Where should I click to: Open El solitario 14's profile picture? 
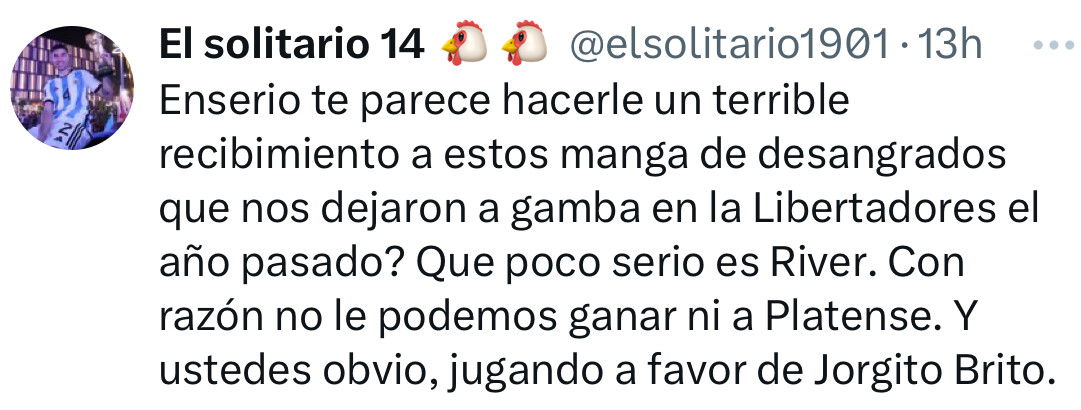click(x=72, y=88)
